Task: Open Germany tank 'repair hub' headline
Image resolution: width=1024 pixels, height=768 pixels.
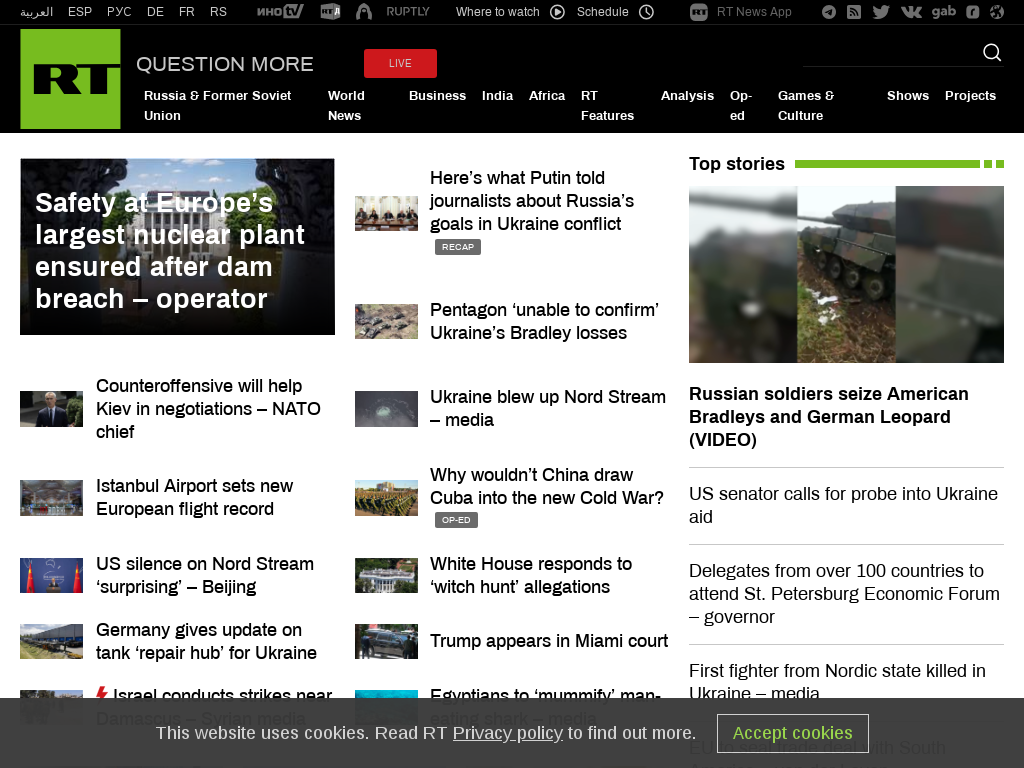Action: click(206, 641)
